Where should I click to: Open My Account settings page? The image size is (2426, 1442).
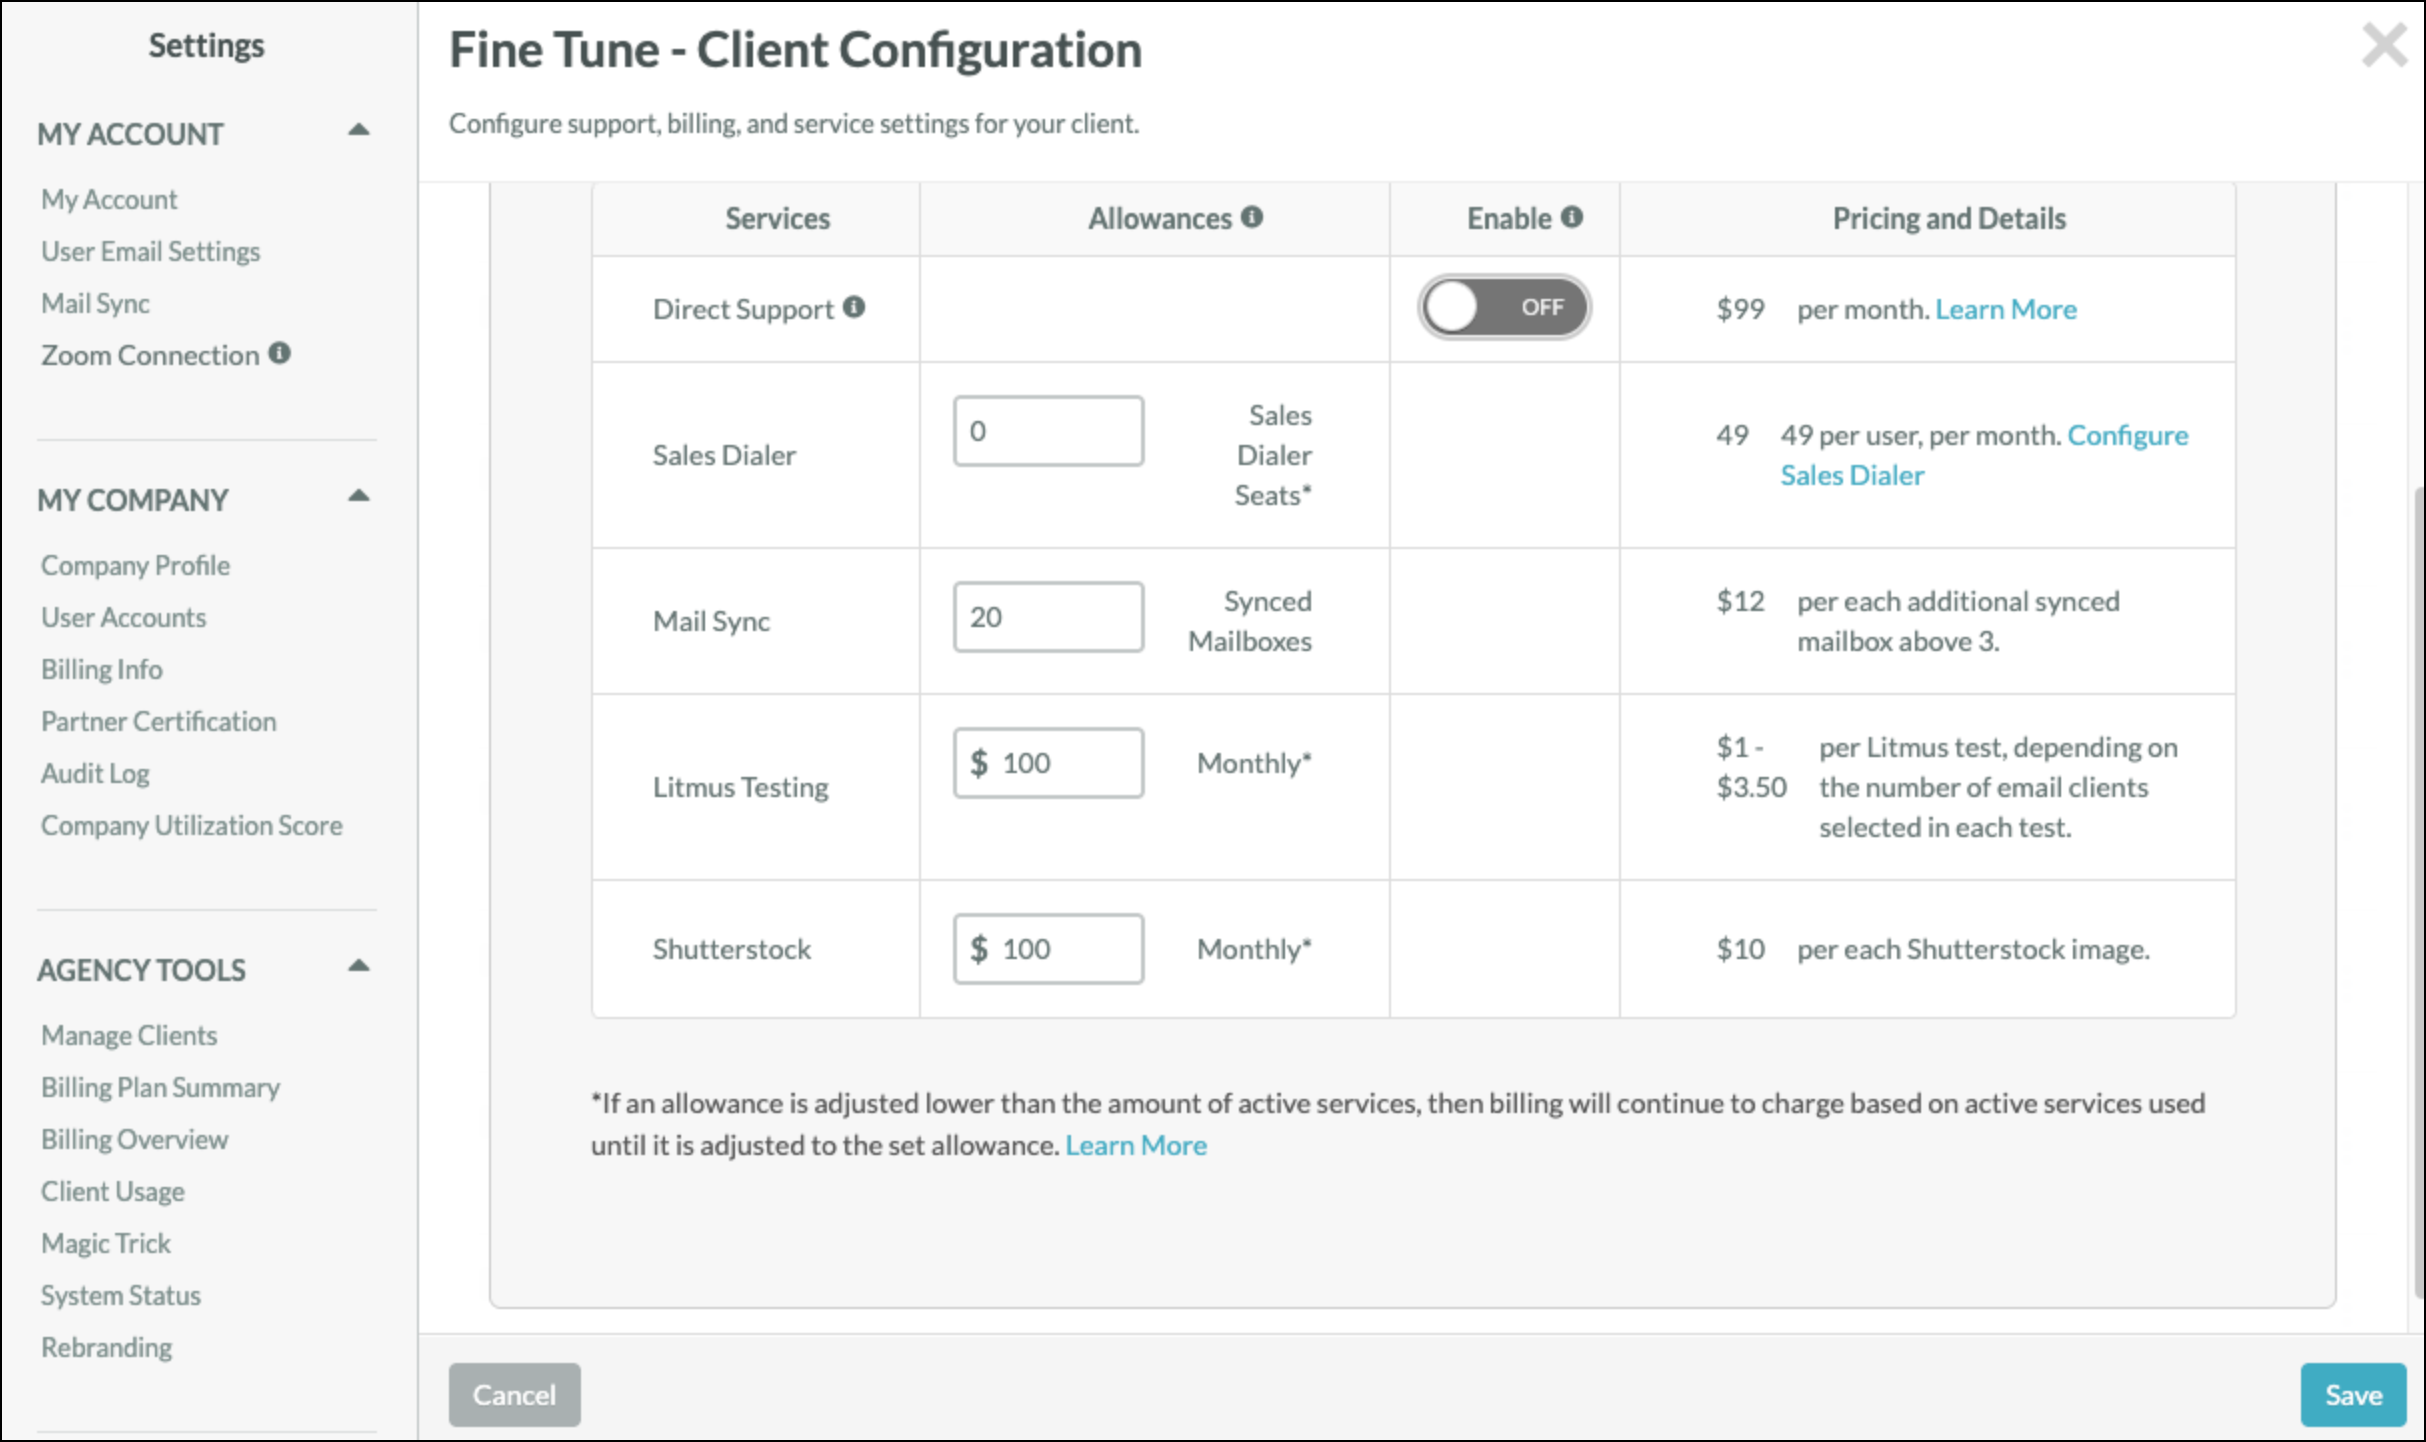[x=109, y=199]
